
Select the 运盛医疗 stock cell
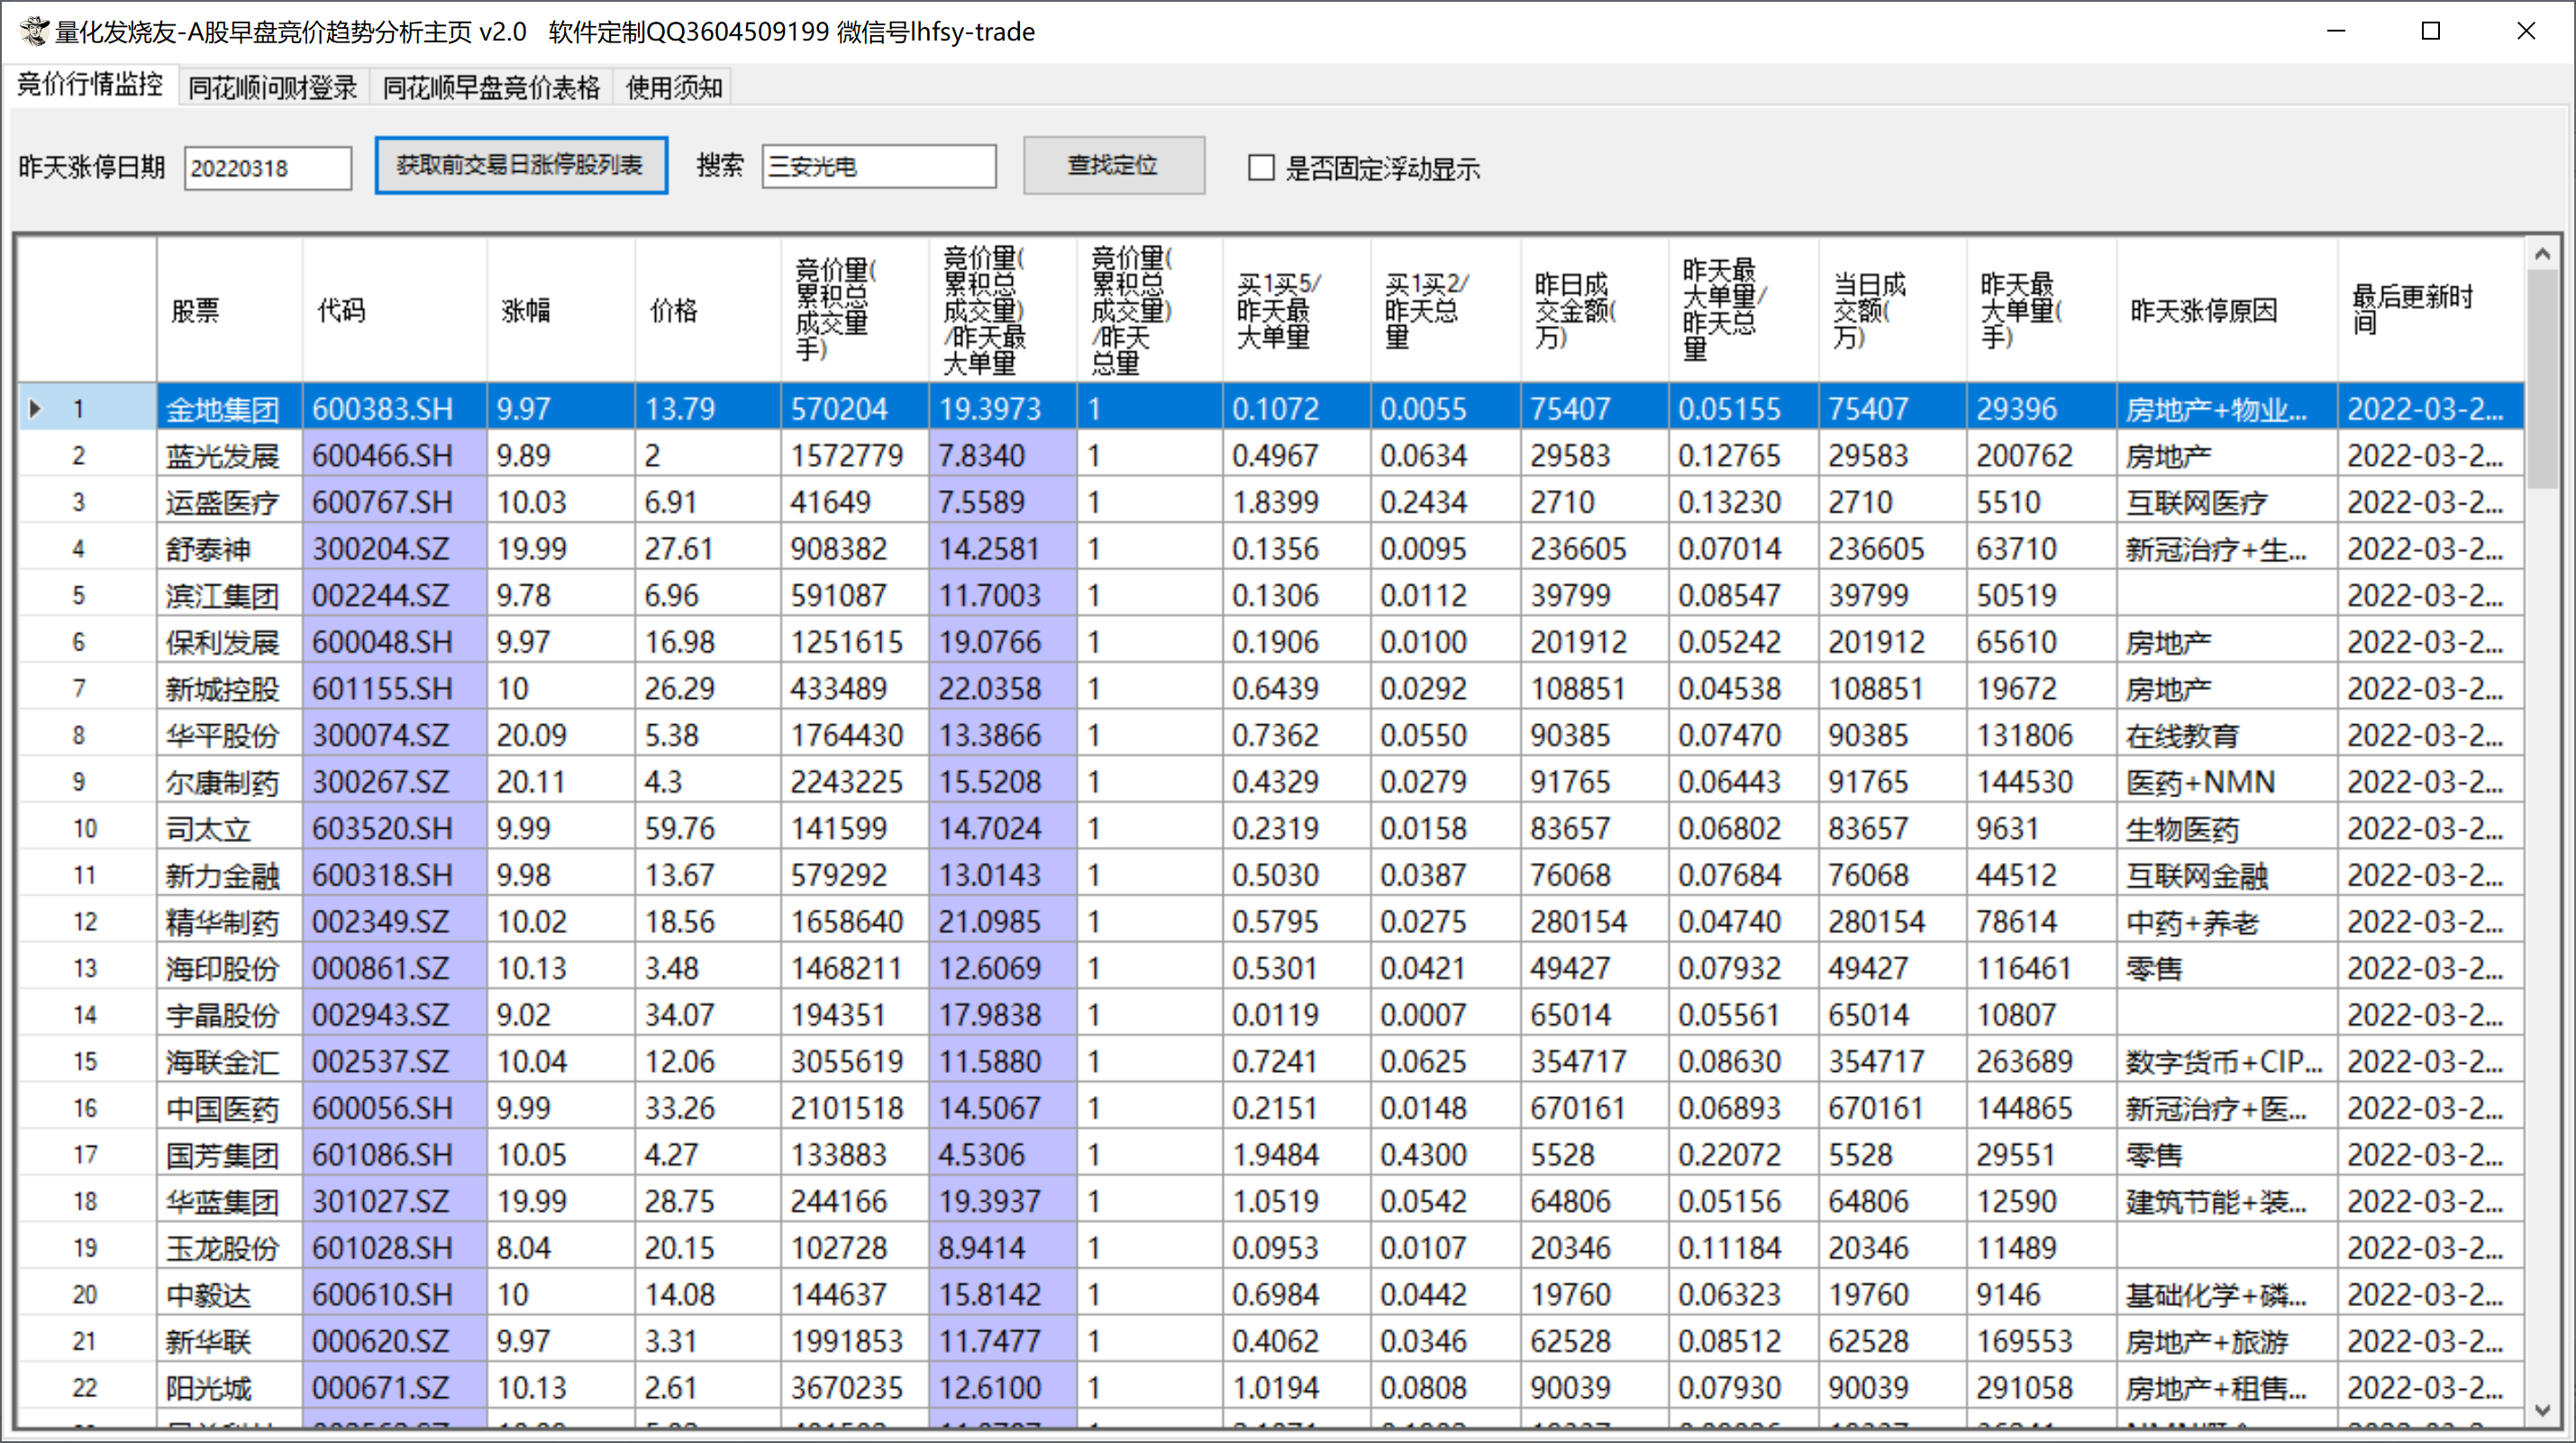(x=229, y=502)
